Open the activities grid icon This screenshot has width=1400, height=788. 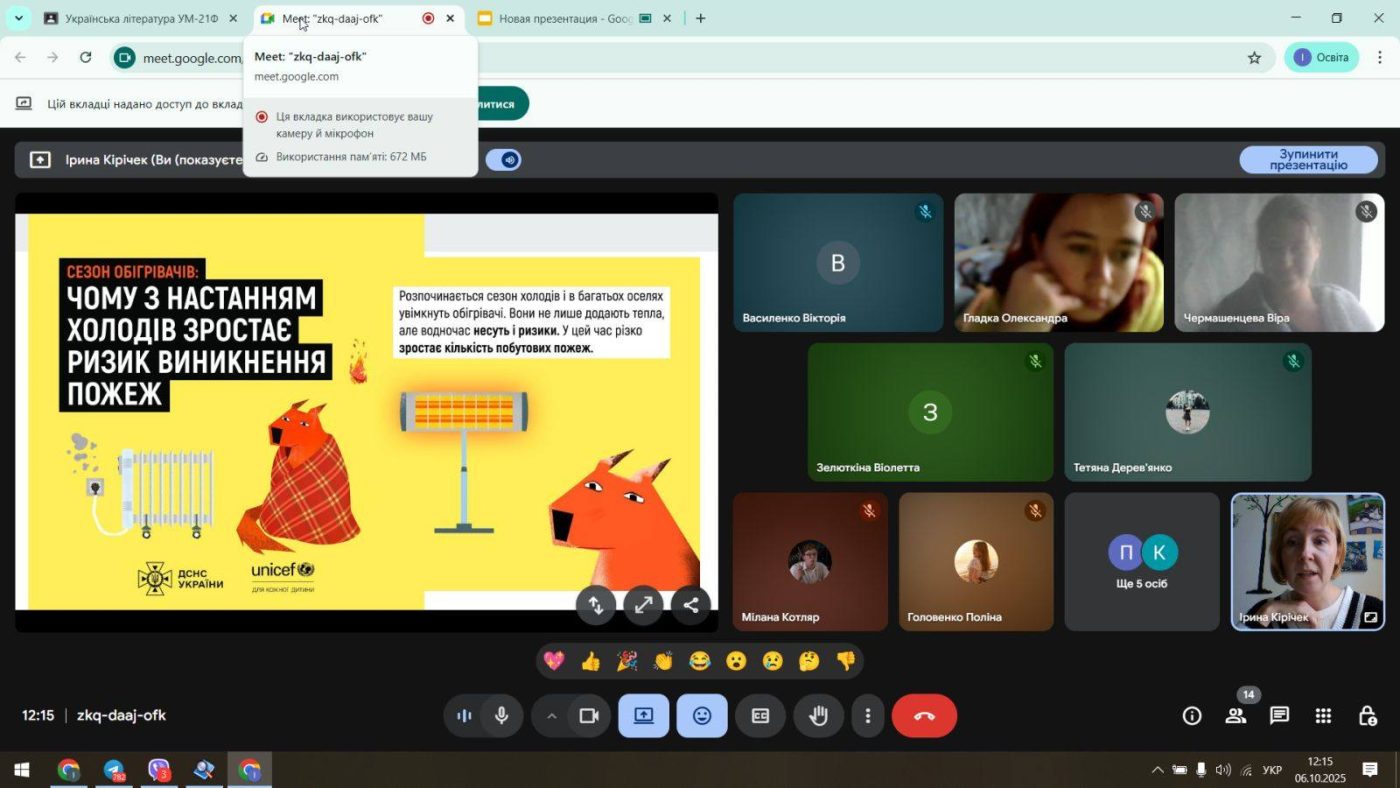pos(1323,716)
